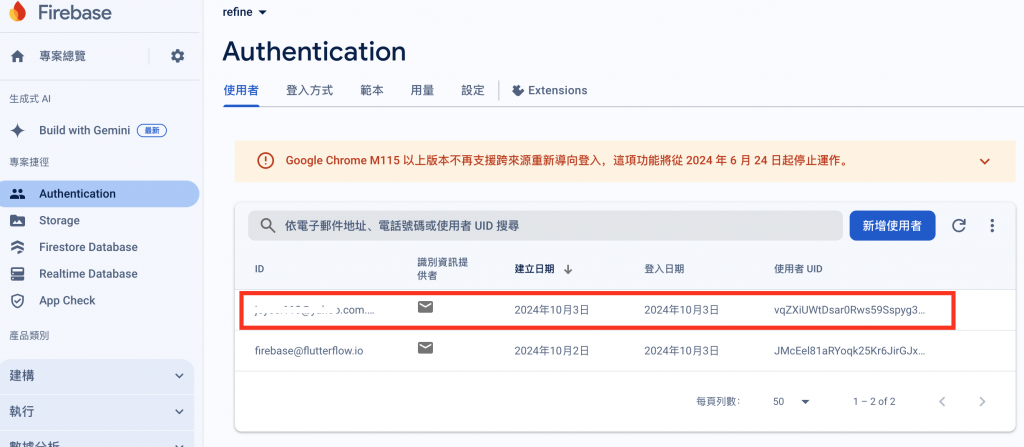Click the user search input field

[x=545, y=226]
